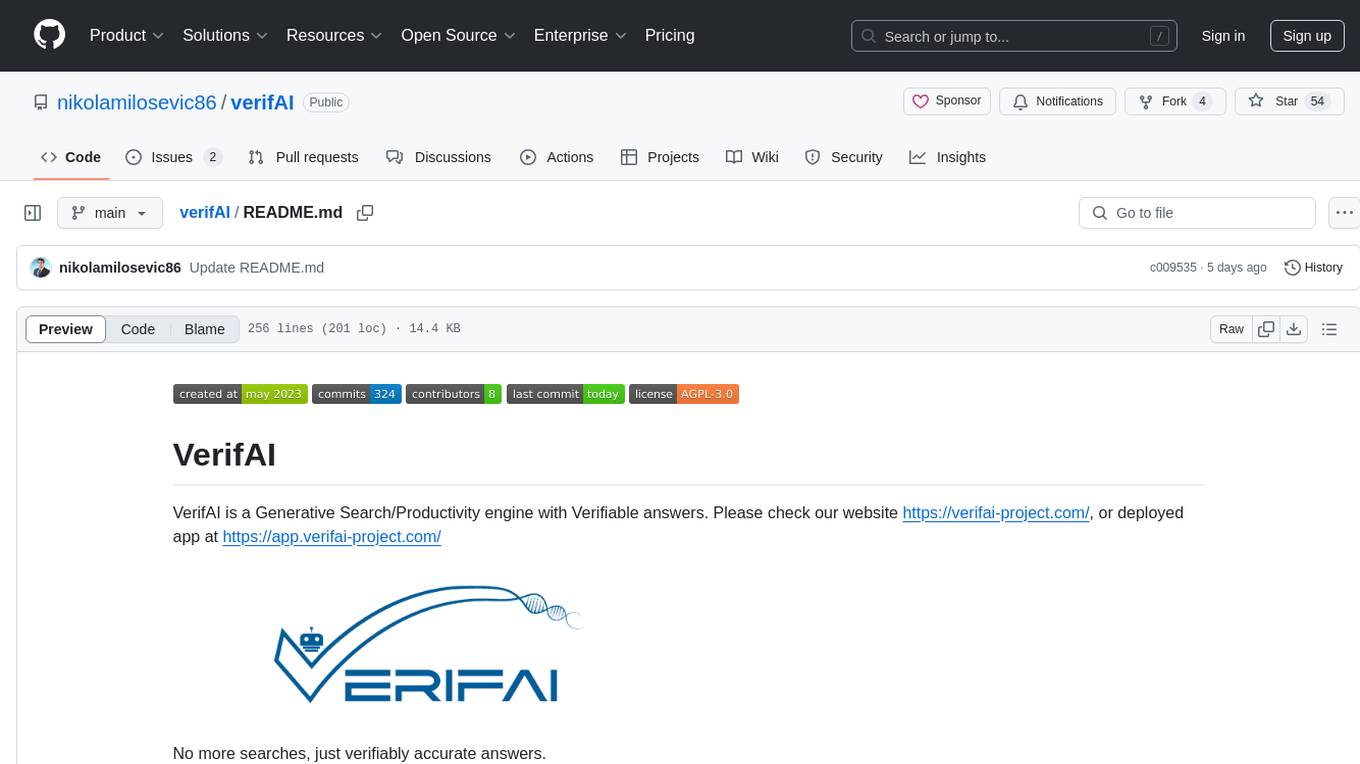Click the commits 324 badge
This screenshot has height=764, width=1360.
tap(356, 394)
